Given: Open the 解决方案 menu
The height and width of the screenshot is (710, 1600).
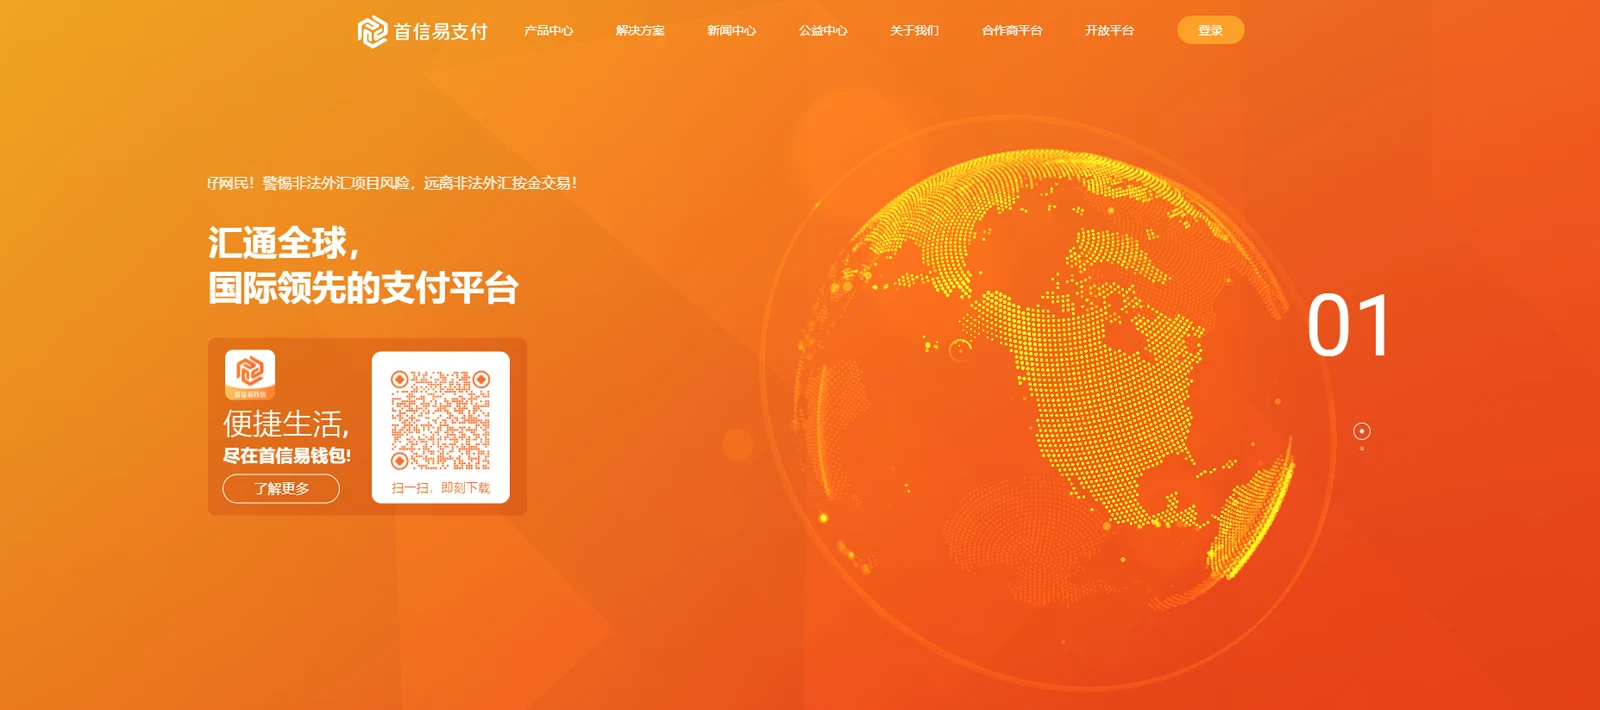Looking at the screenshot, I should click(x=640, y=31).
